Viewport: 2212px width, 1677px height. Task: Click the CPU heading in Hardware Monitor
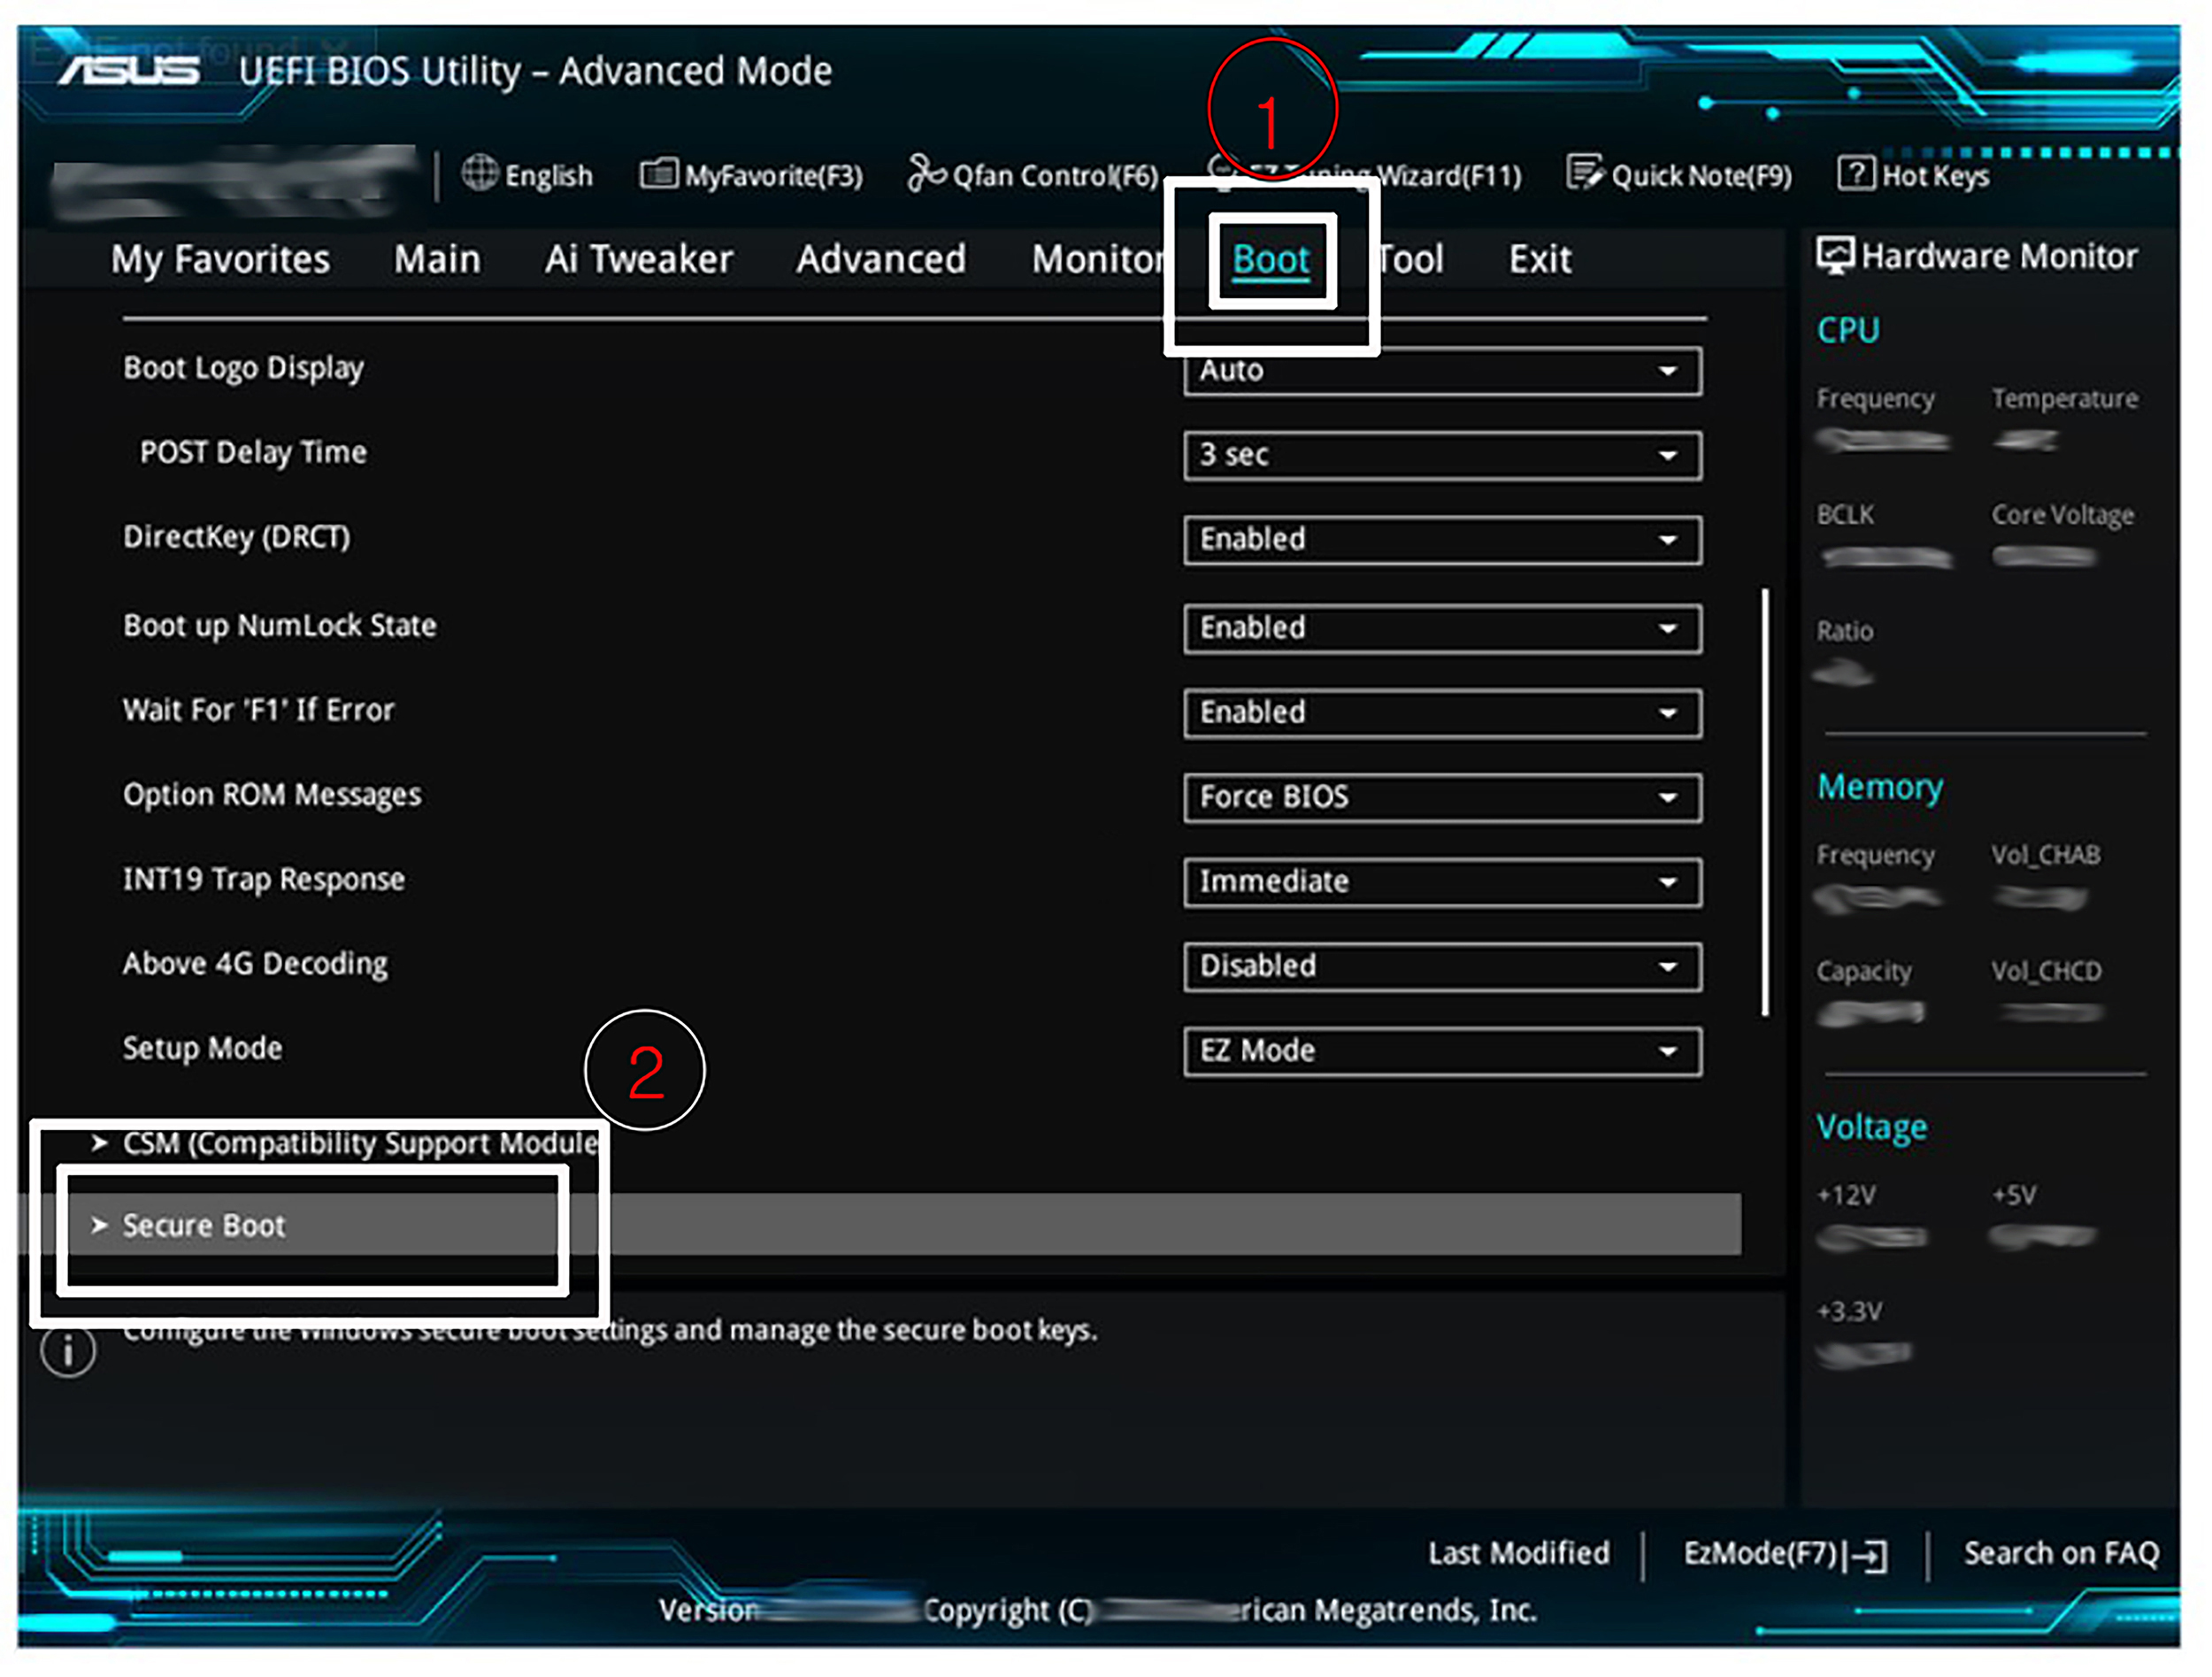(x=1848, y=330)
